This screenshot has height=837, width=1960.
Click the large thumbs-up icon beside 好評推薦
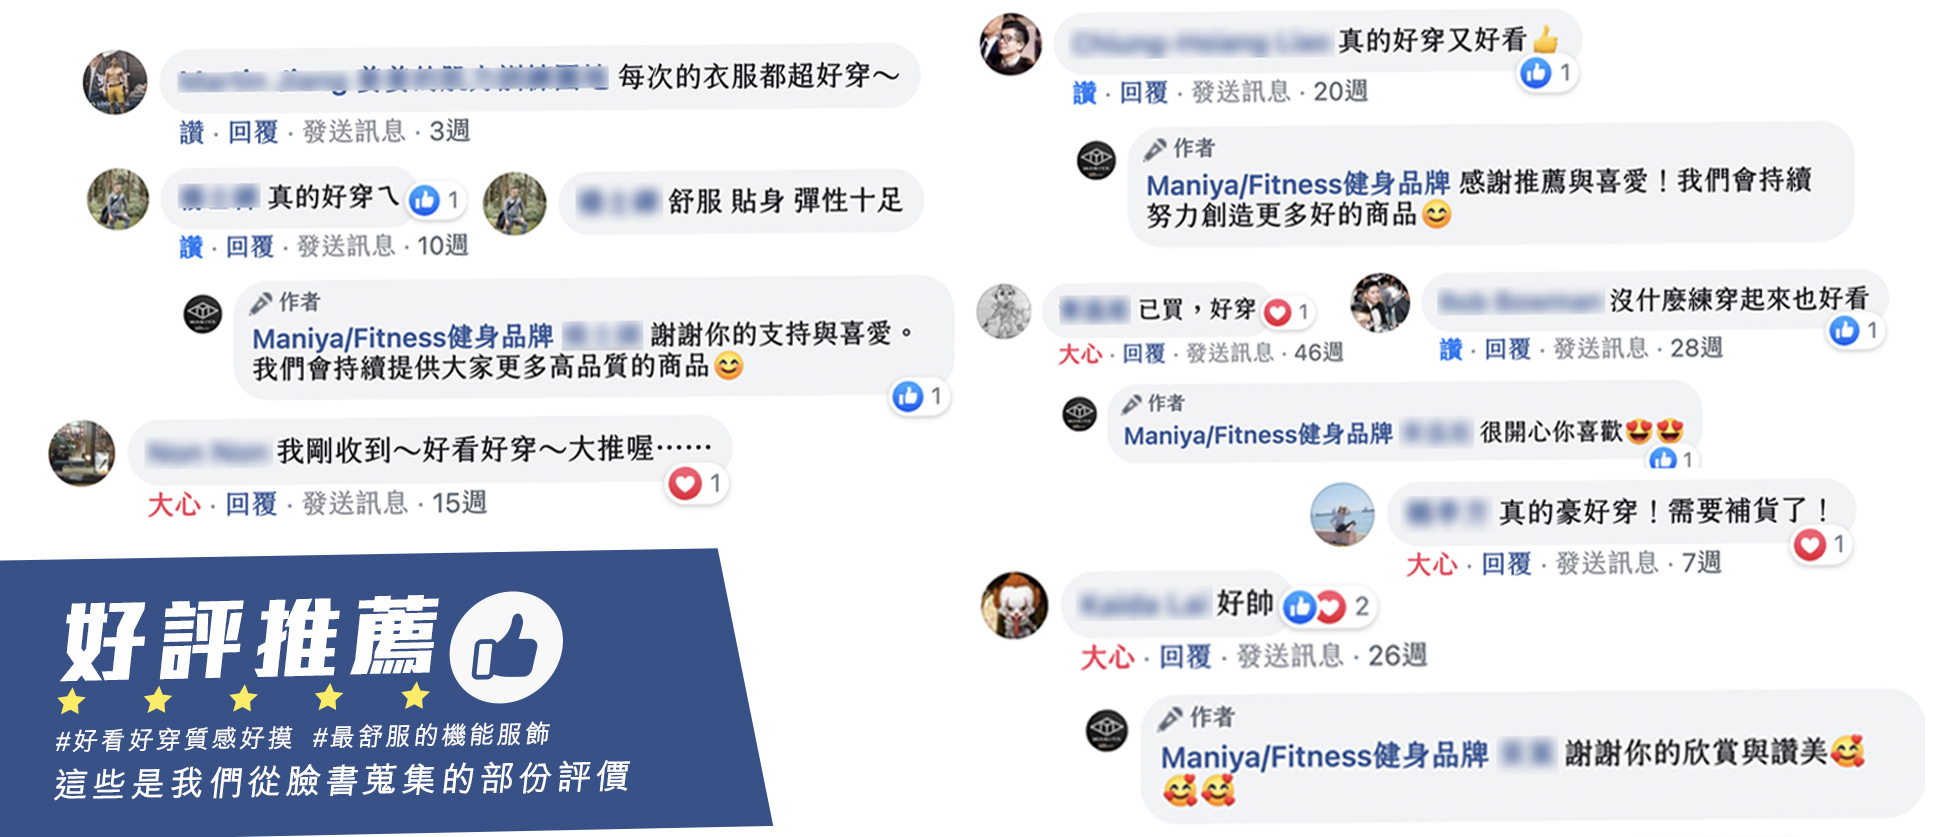tap(506, 647)
